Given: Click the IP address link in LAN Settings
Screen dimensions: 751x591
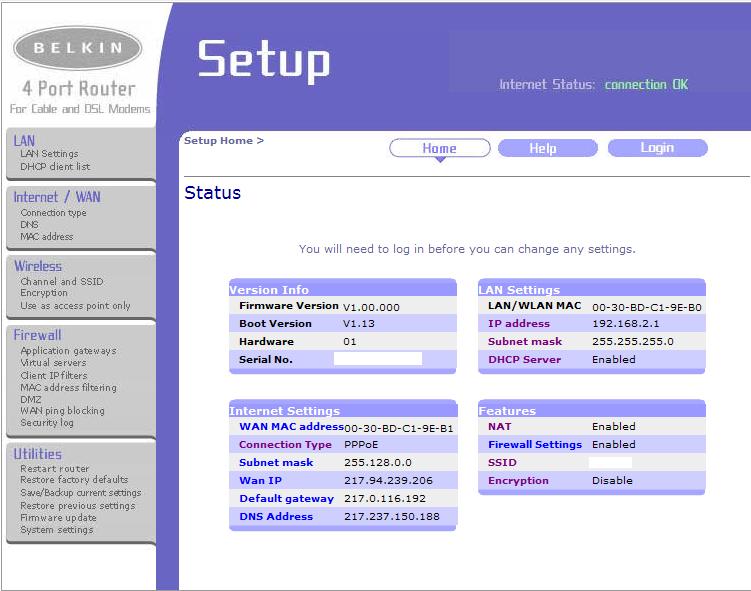Looking at the screenshot, I should tap(519, 324).
